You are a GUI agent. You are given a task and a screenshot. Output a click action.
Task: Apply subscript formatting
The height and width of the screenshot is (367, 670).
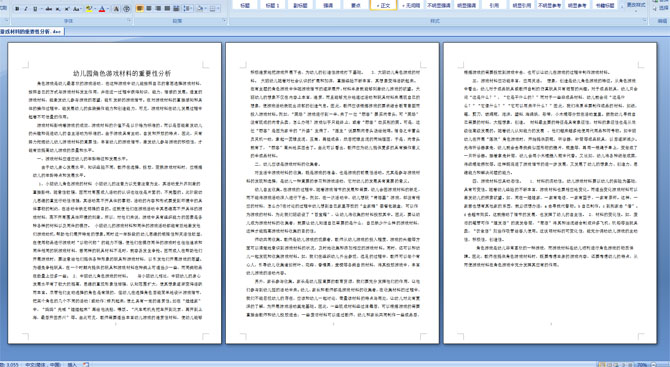coord(58,9)
